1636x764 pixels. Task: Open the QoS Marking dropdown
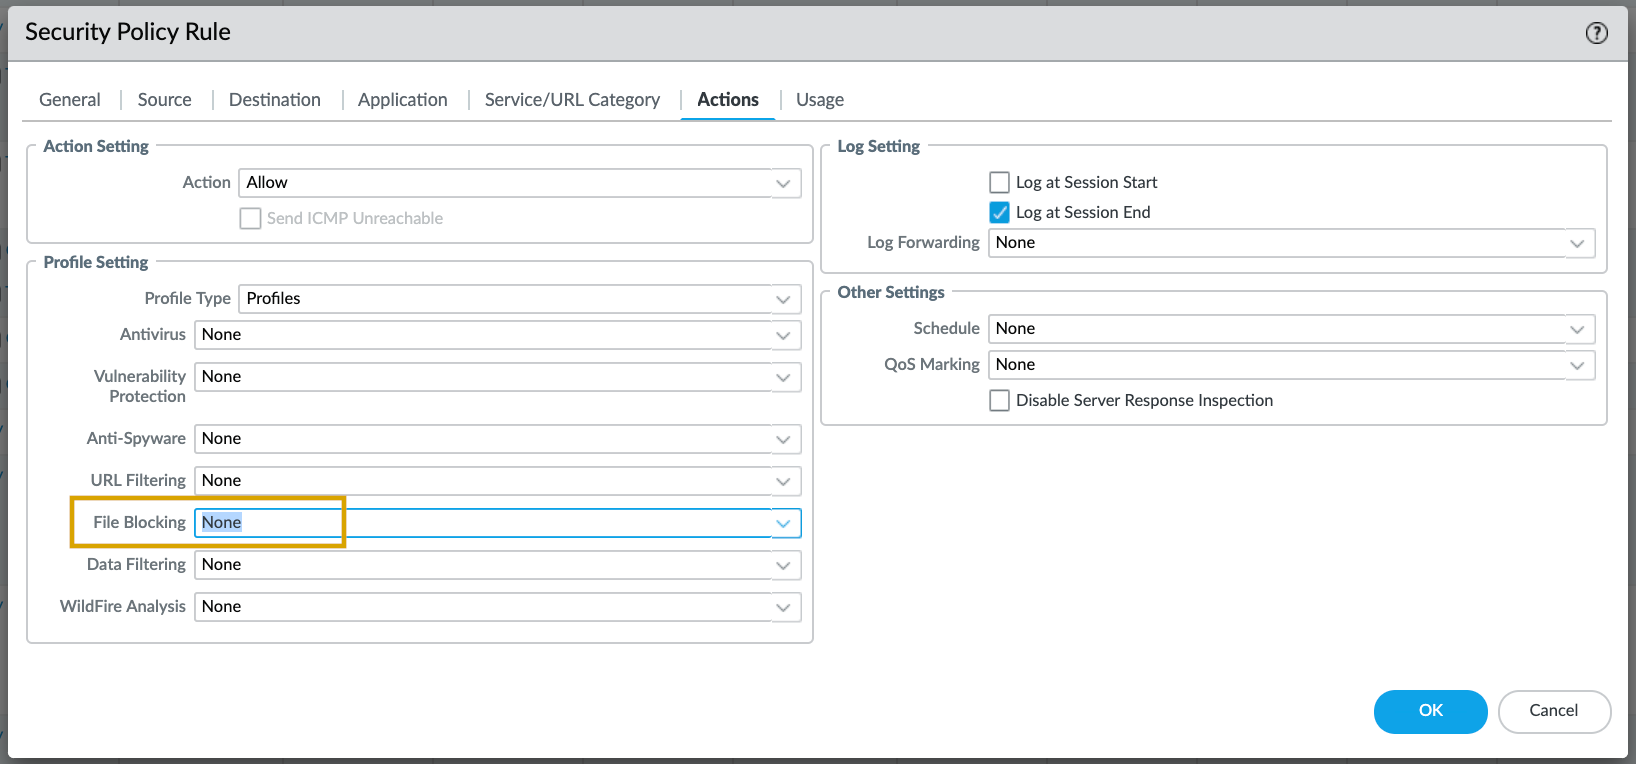click(1577, 365)
